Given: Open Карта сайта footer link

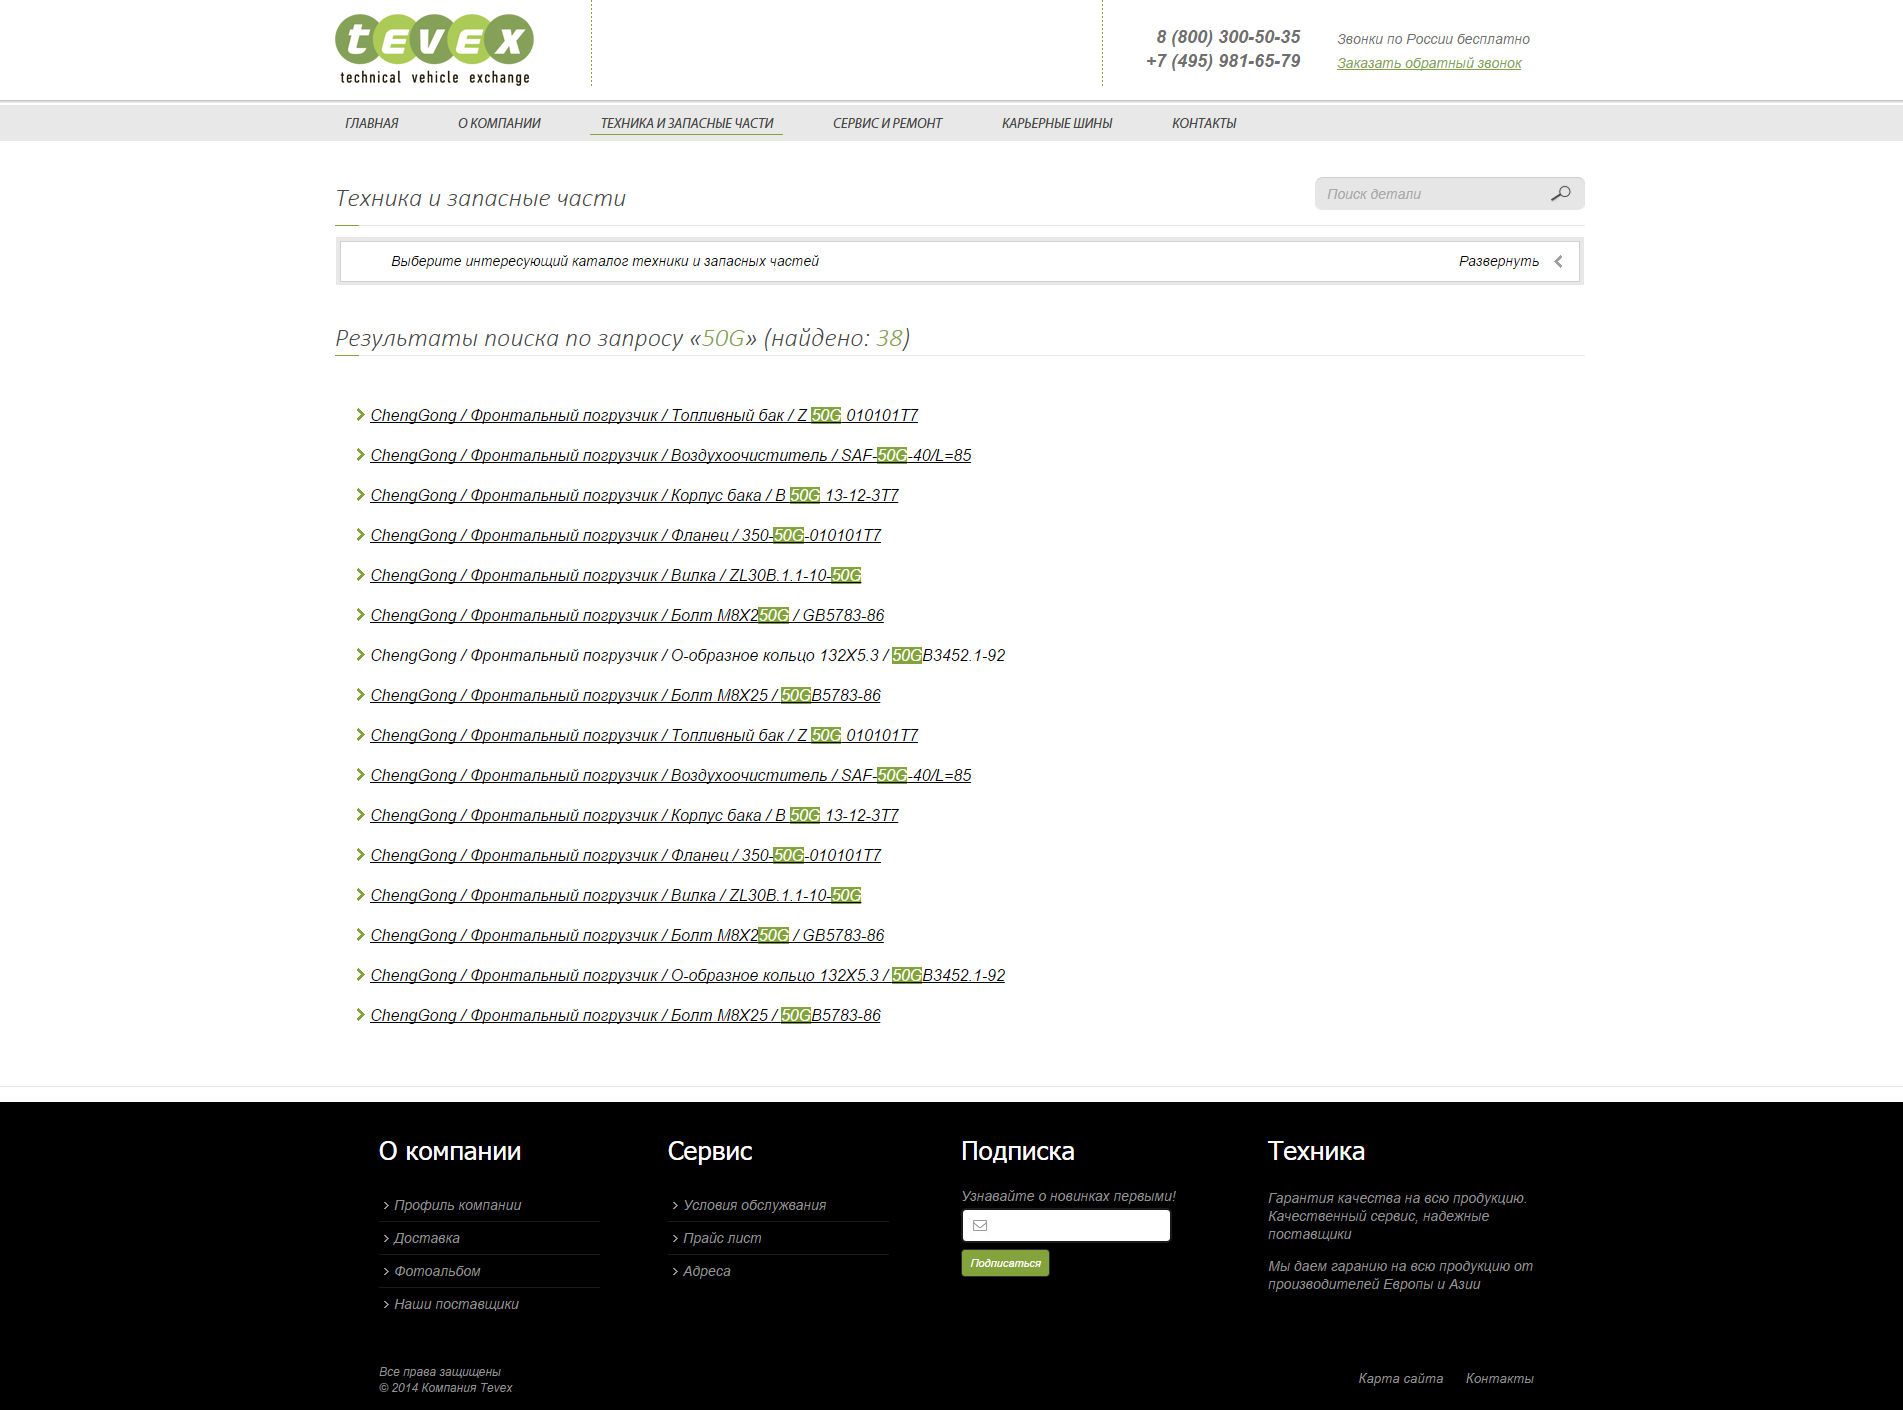Looking at the screenshot, I should pos(1400,1378).
